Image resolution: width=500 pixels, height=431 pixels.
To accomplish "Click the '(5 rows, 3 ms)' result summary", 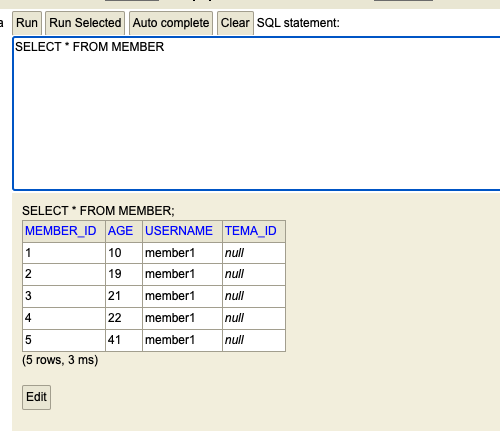I will pos(60,360).
